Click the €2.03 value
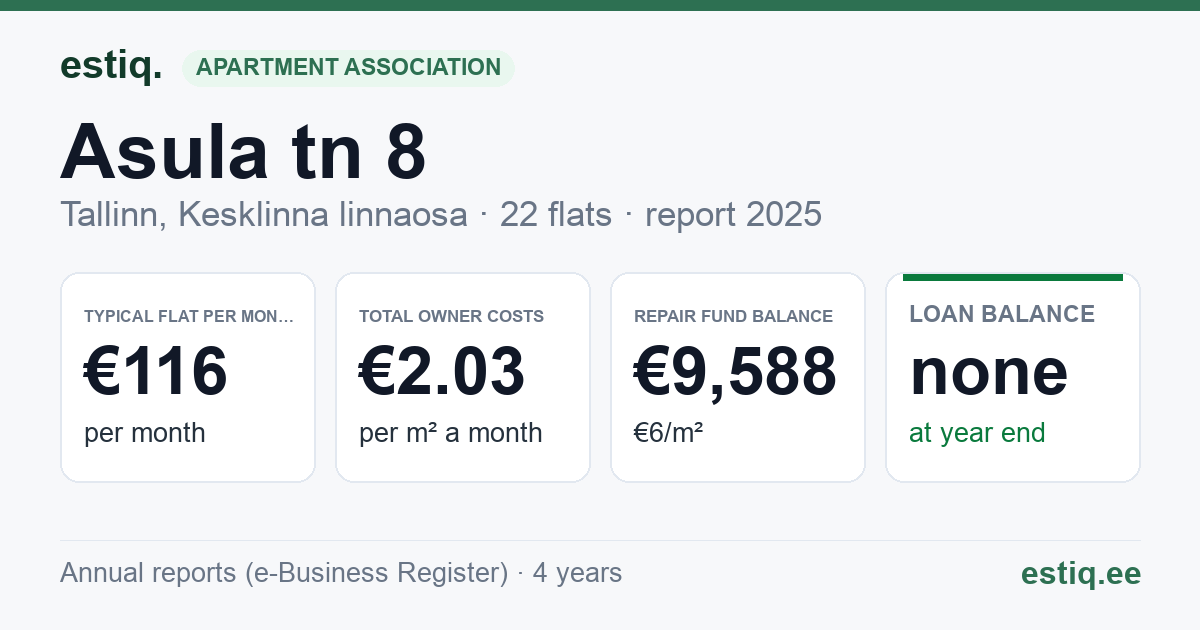Viewport: 1200px width, 630px height. tap(442, 372)
